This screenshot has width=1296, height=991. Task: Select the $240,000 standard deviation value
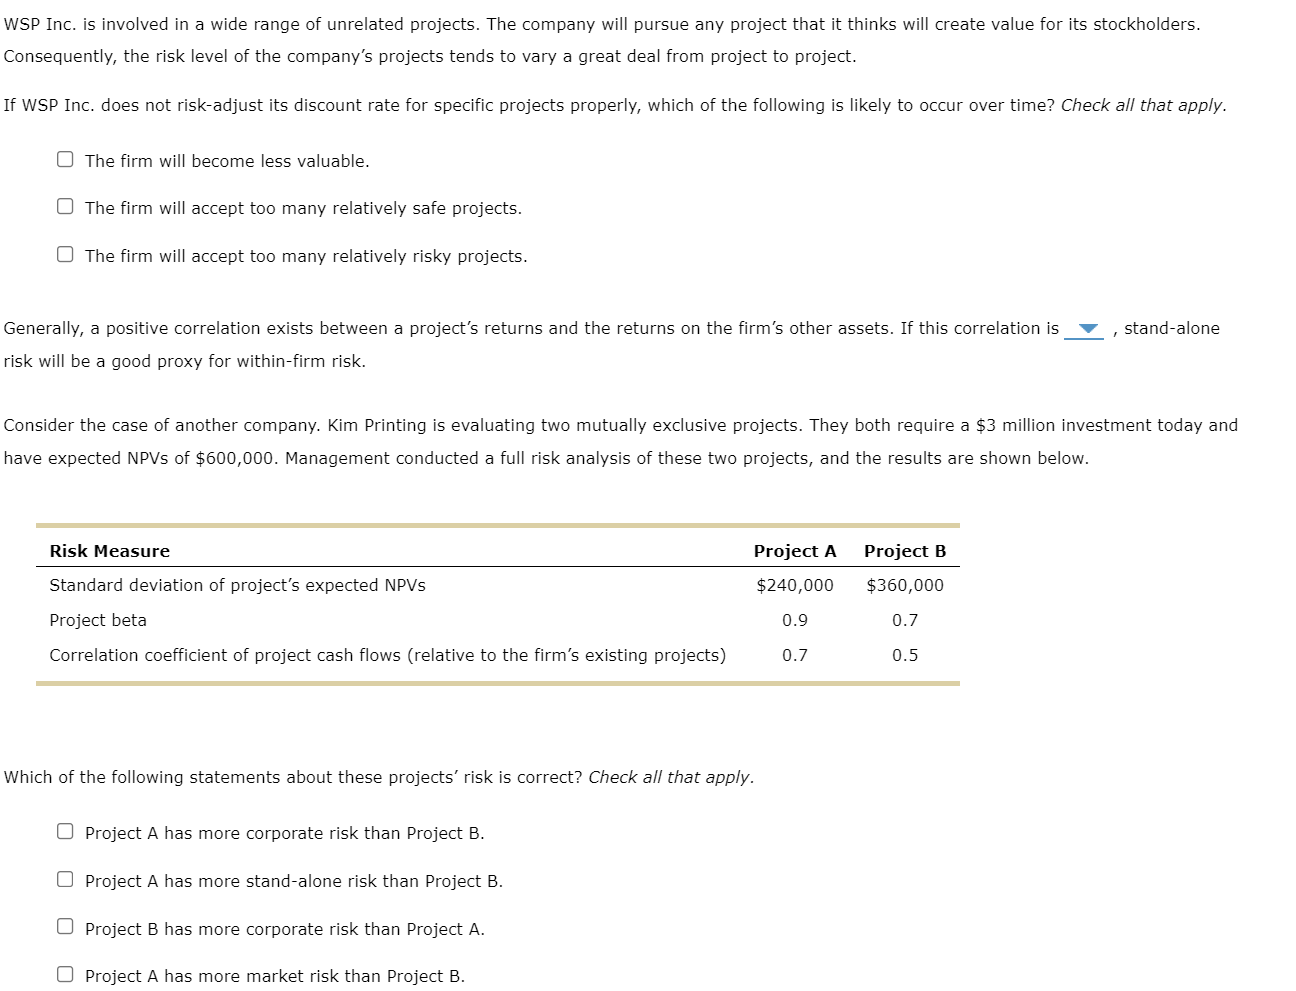pos(795,585)
